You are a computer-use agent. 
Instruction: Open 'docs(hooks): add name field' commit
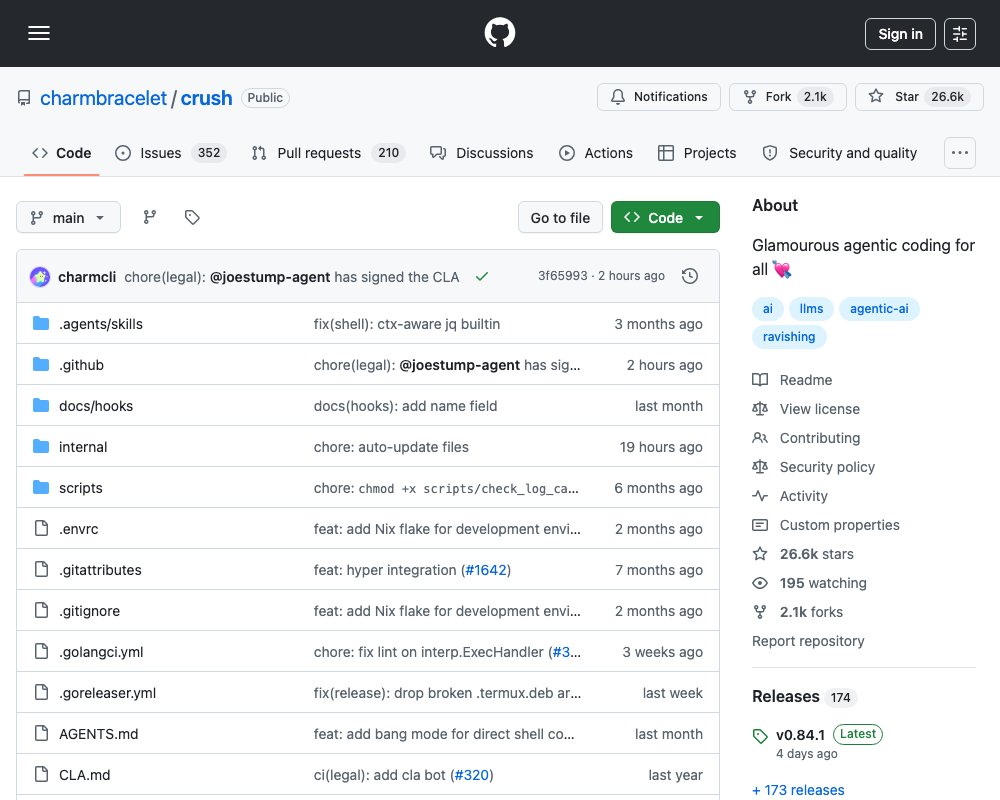pyautogui.click(x=405, y=406)
